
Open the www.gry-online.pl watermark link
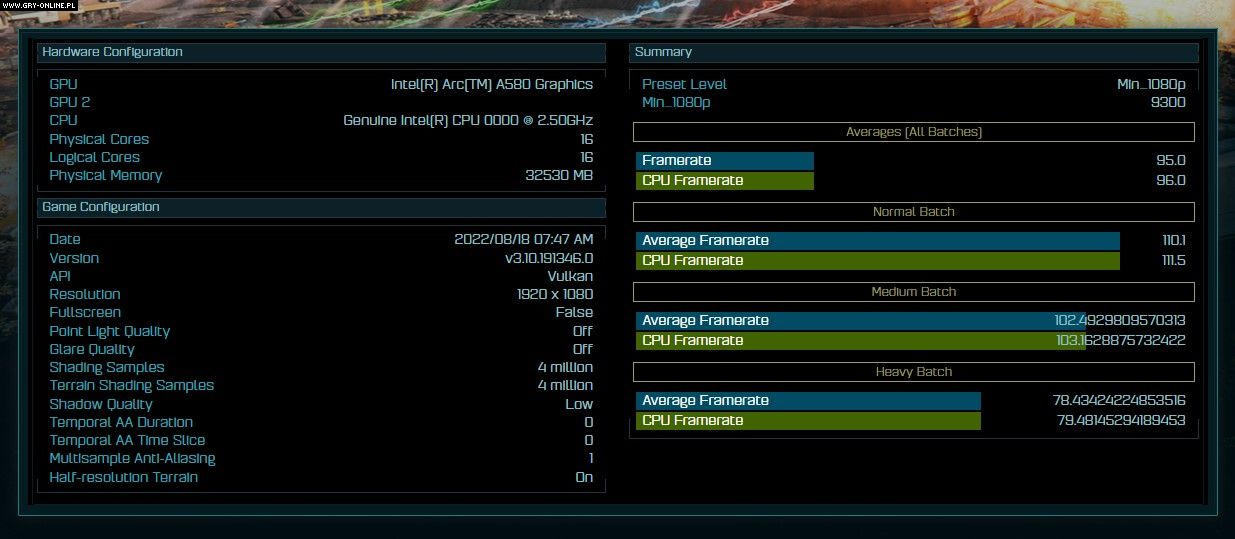[x=42, y=6]
